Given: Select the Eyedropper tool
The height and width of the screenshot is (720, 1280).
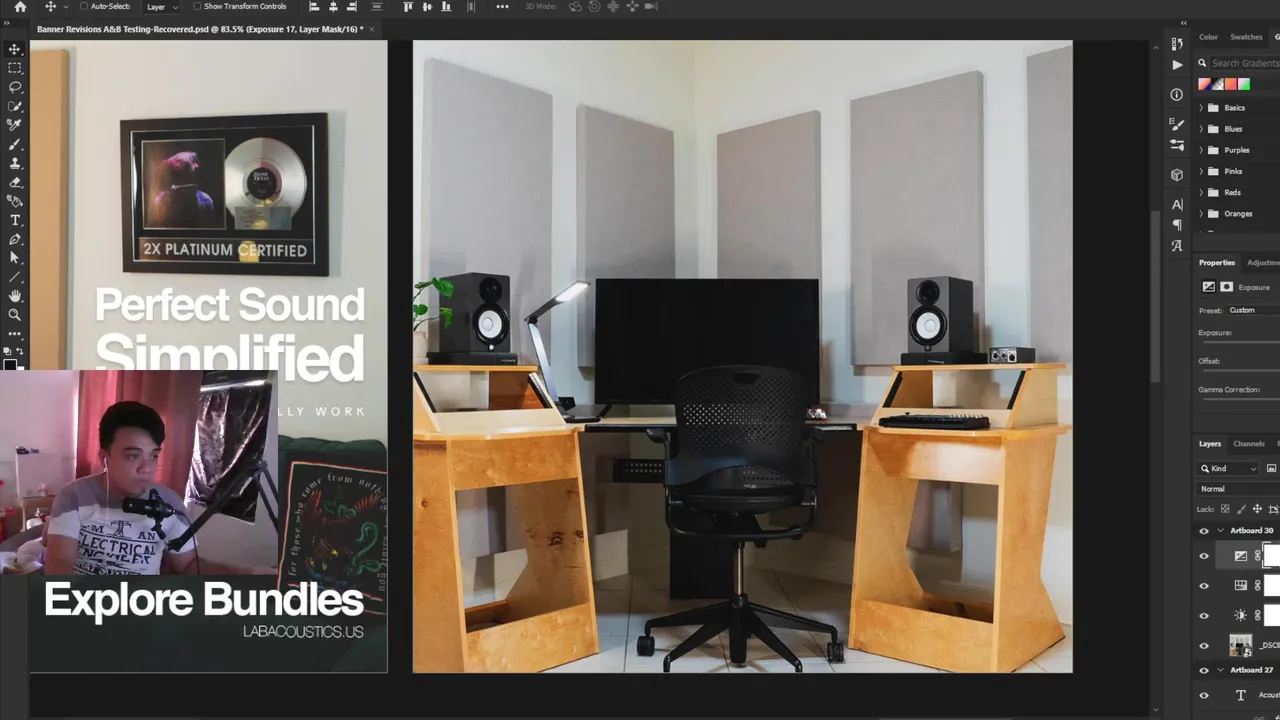Looking at the screenshot, I should pos(15,125).
